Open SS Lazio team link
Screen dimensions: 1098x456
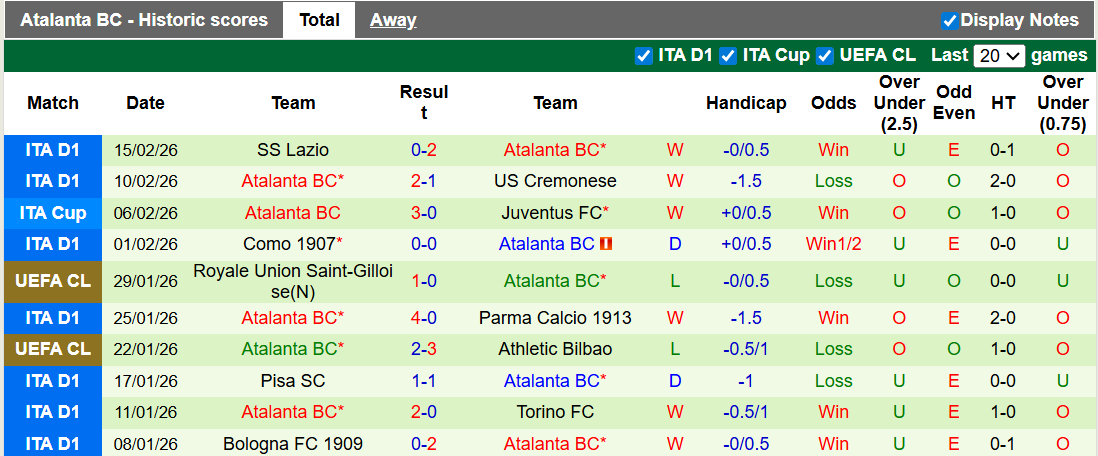pyautogui.click(x=293, y=150)
